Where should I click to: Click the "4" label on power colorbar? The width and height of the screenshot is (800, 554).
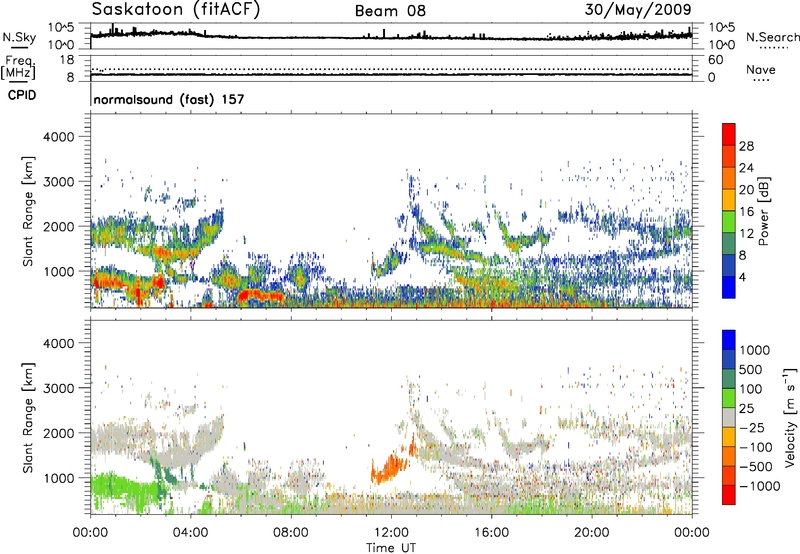coord(742,277)
